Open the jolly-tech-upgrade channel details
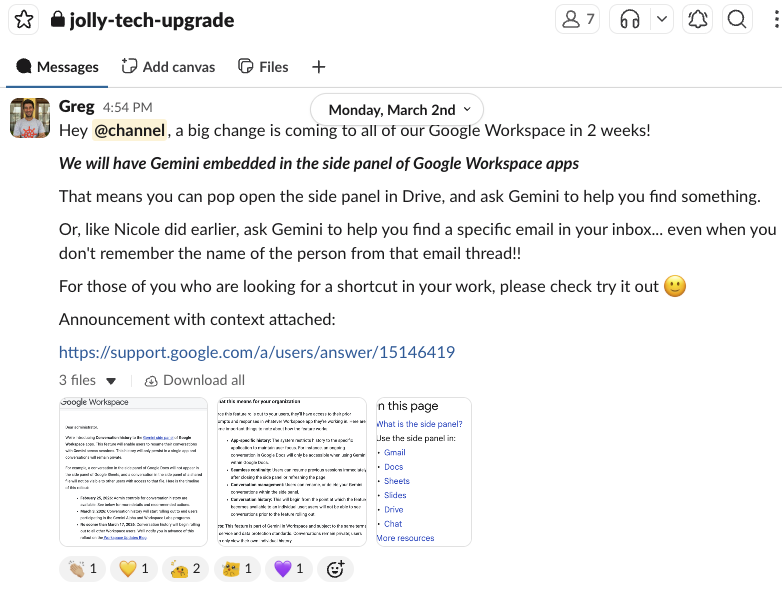The height and width of the screenshot is (589, 782). click(x=143, y=20)
